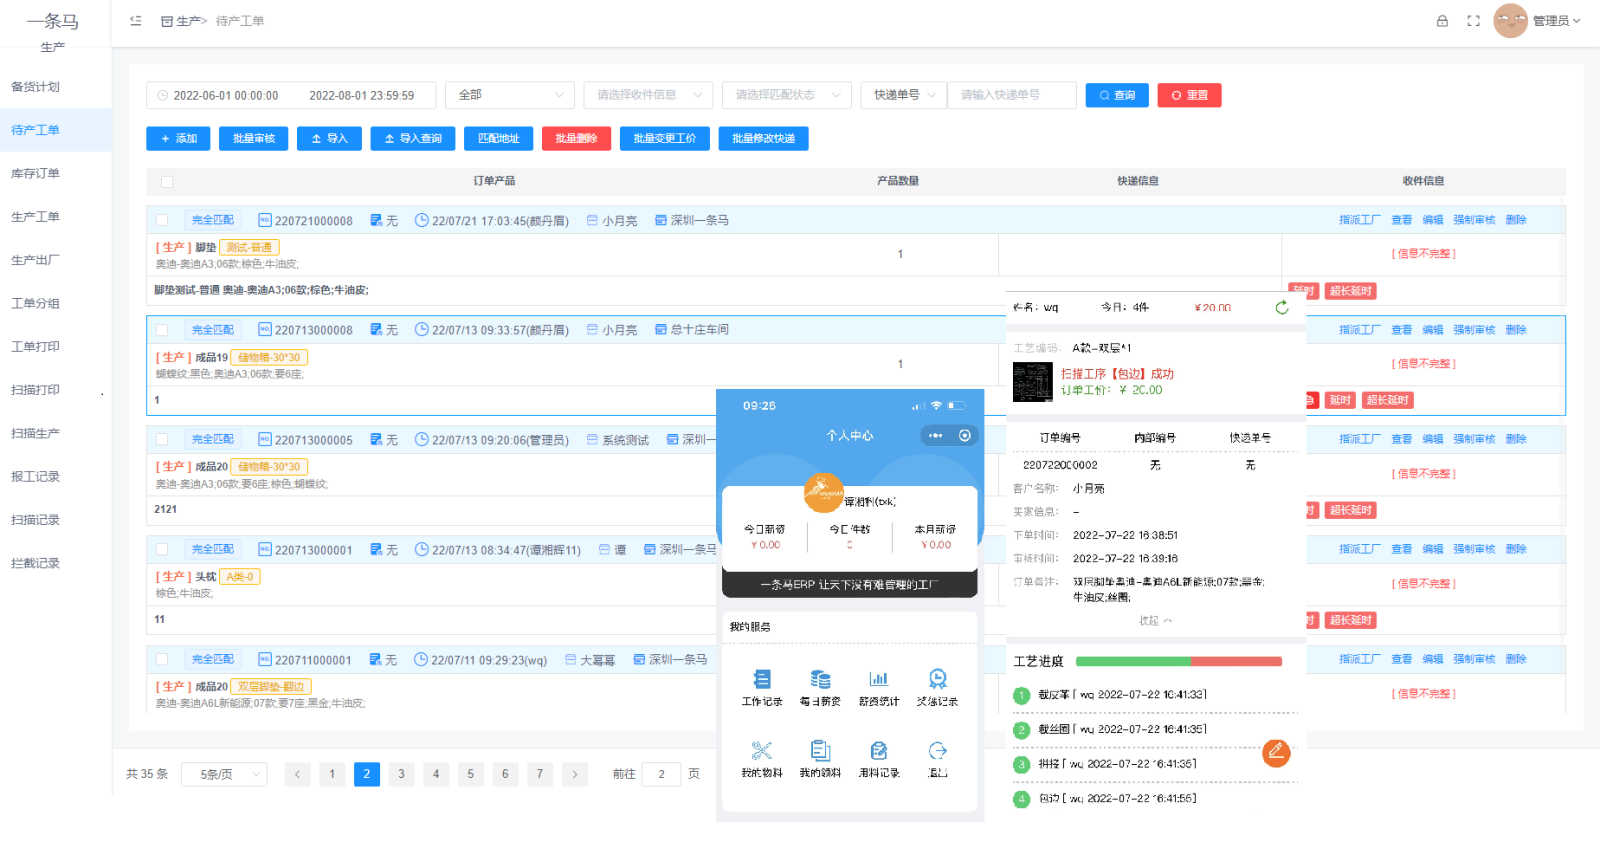Image resolution: width=1600 pixels, height=855 pixels.
Task: Open the mini-program three-dots menu
Action: (x=935, y=435)
